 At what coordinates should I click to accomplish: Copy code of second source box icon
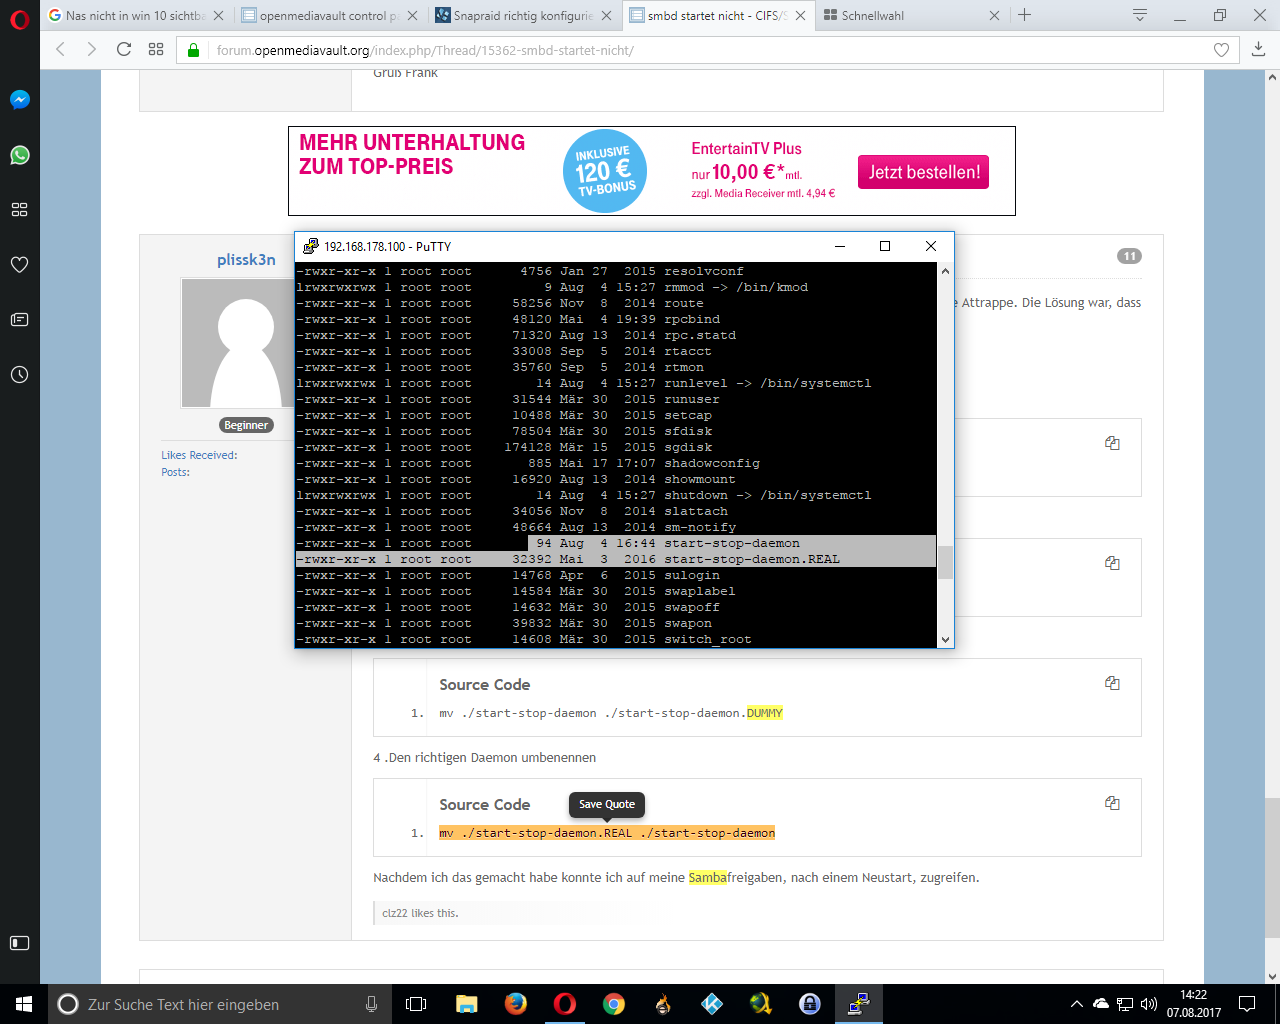(x=1112, y=563)
